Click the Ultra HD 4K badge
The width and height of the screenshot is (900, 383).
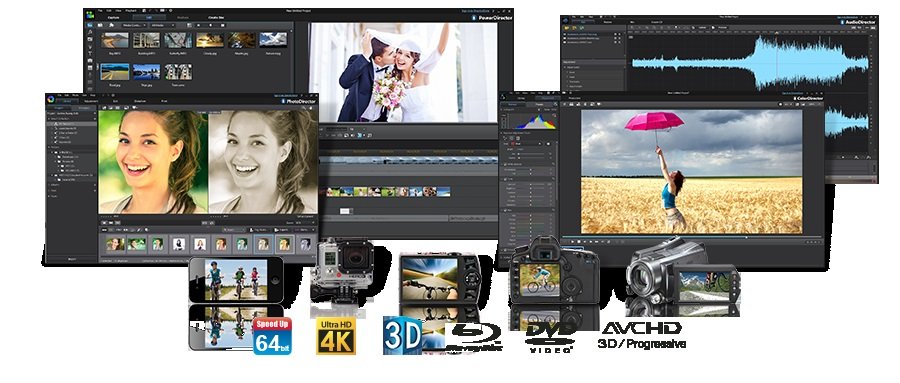[336, 336]
